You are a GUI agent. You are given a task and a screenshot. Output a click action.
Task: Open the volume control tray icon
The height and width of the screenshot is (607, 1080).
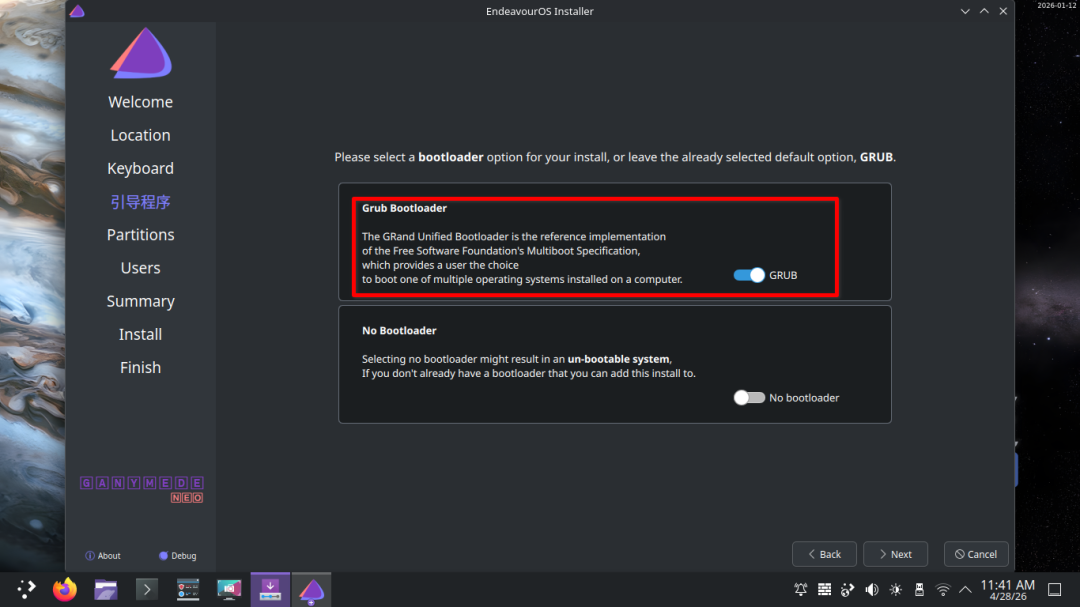click(872, 589)
